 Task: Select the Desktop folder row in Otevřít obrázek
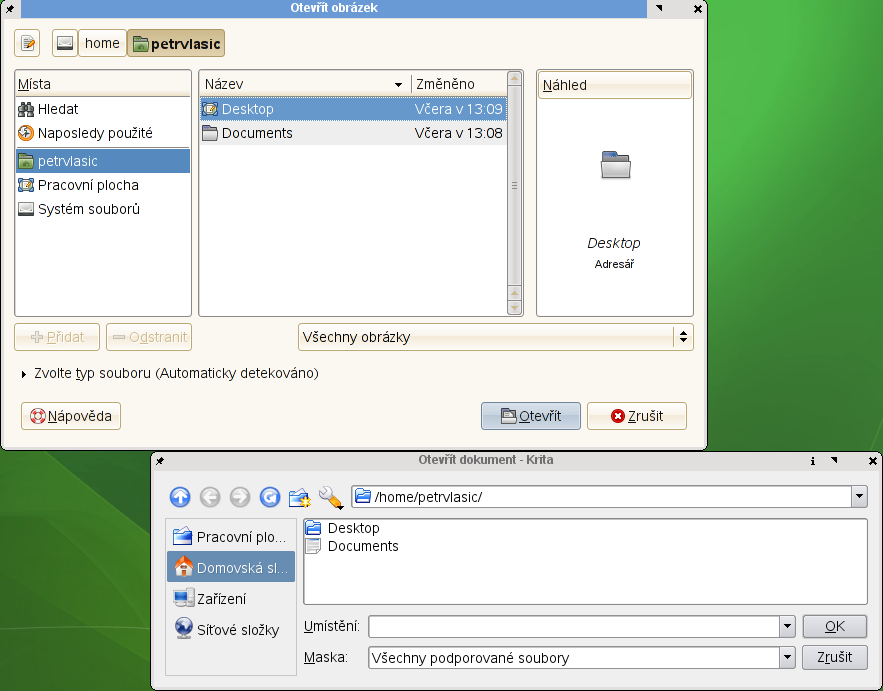(353, 109)
